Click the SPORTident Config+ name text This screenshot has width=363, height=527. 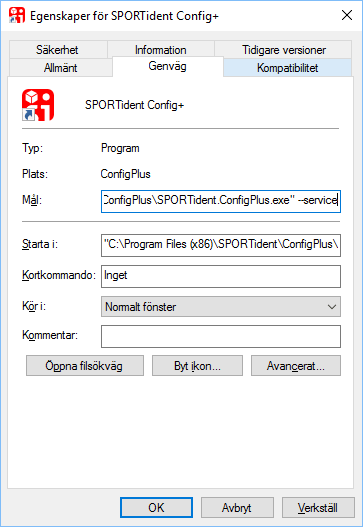coord(134,105)
